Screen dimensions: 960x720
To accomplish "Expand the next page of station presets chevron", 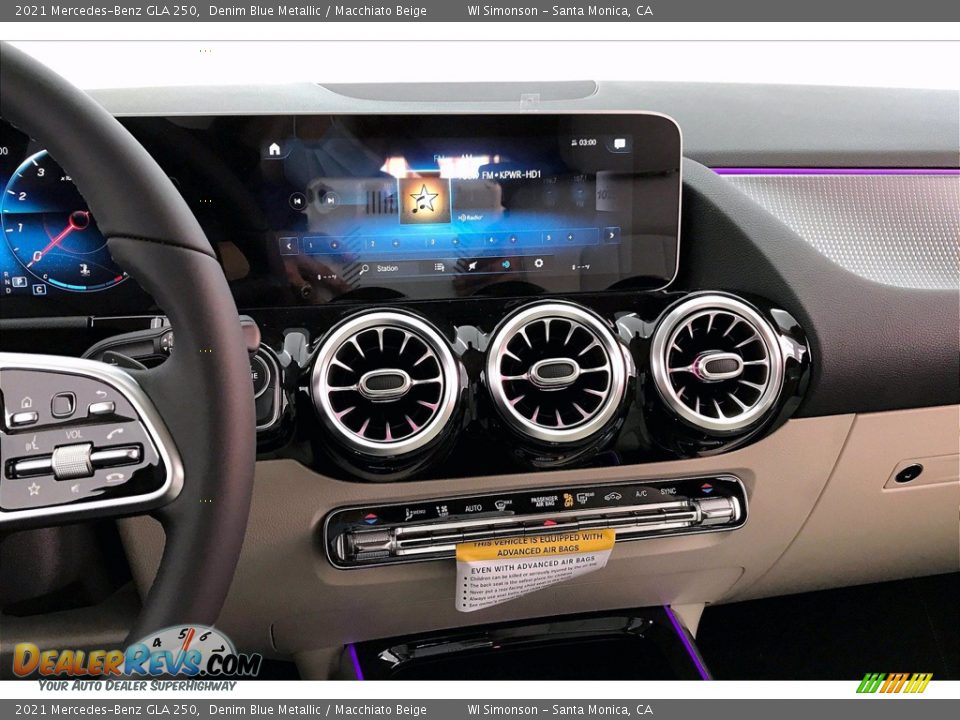I will point(611,235).
